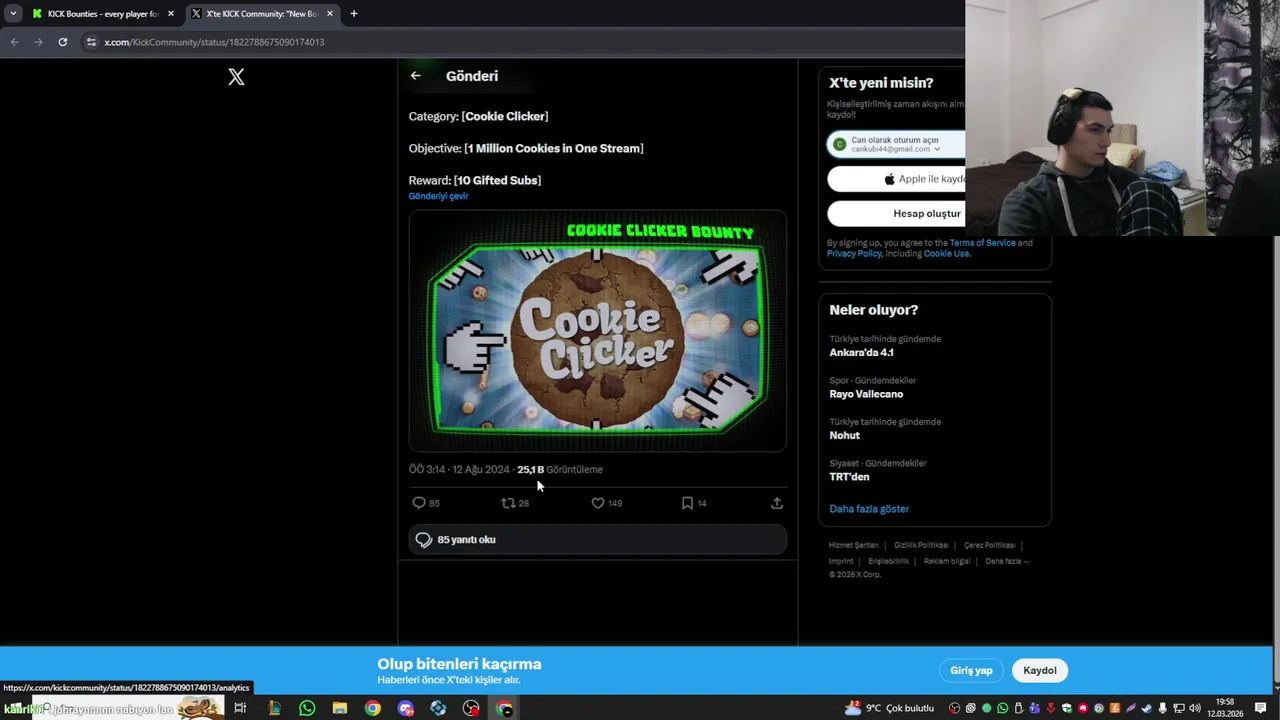Close the X'te KICK Community tab

tap(330, 14)
